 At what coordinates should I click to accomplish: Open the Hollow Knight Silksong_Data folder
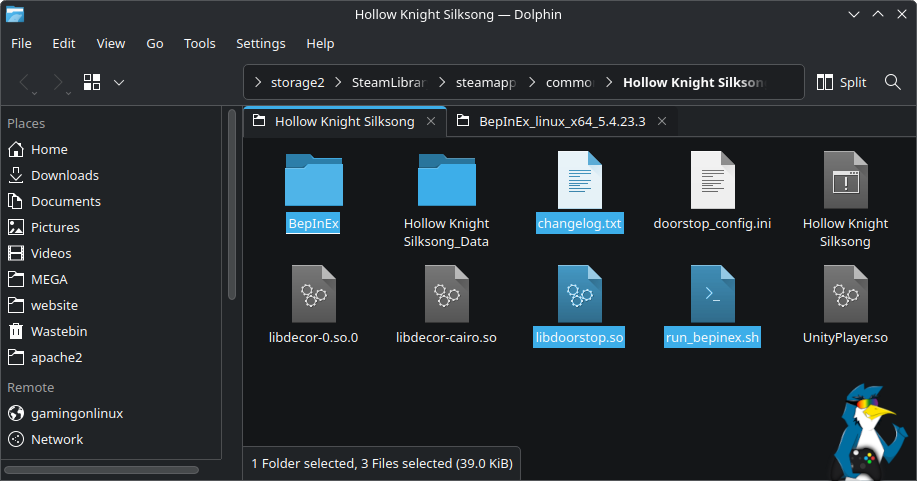(446, 180)
